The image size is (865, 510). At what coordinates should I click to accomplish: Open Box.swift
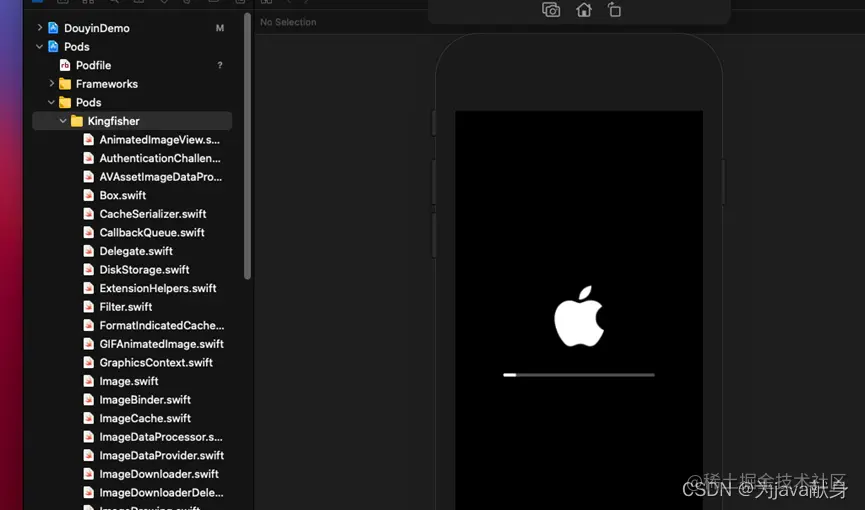(x=122, y=195)
